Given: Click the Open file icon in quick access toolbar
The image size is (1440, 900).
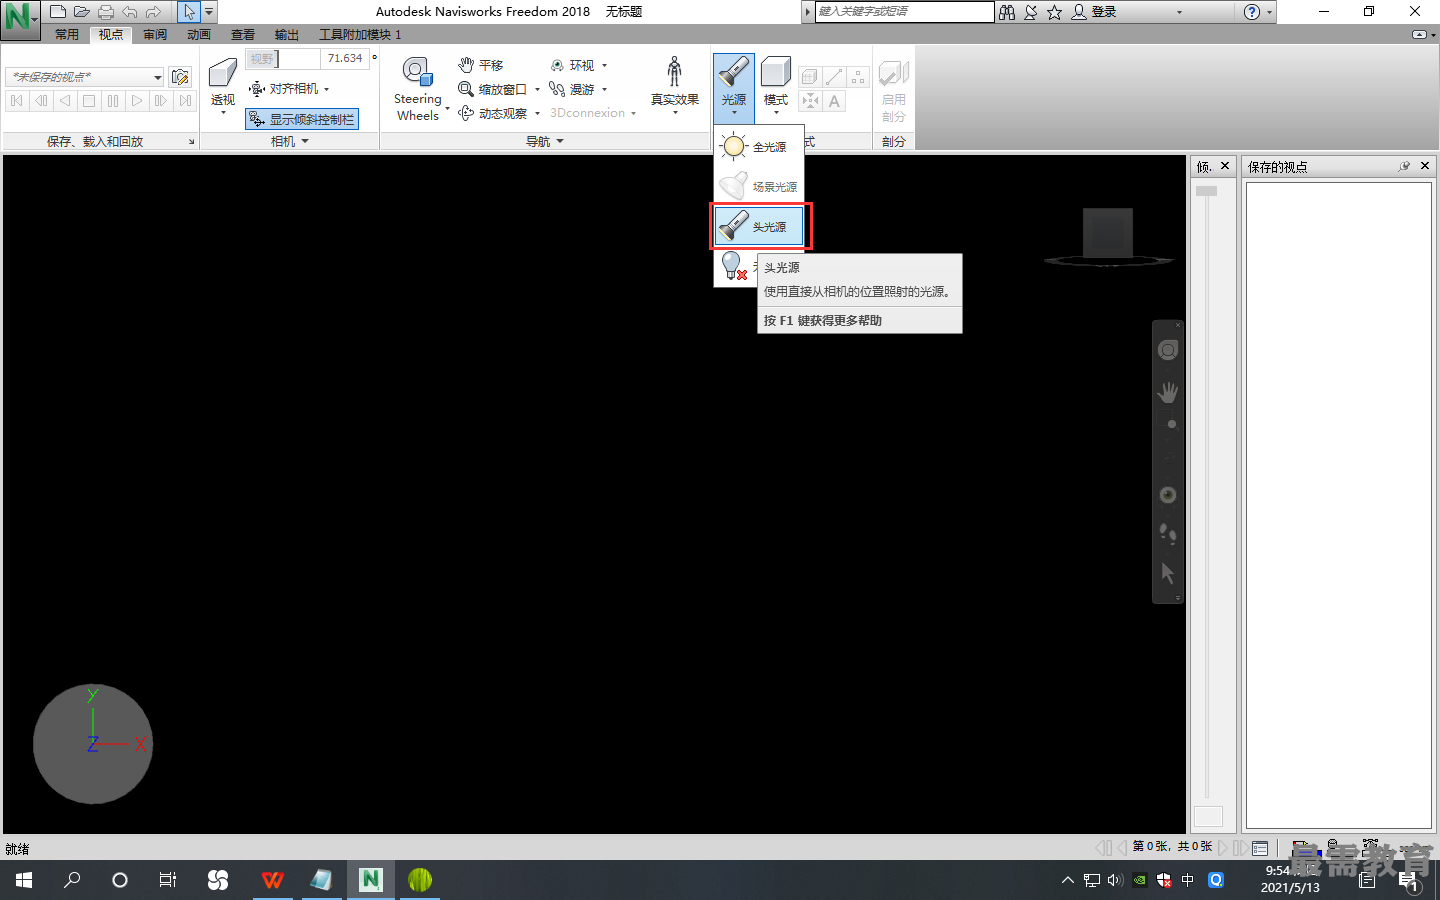Looking at the screenshot, I should pyautogui.click(x=82, y=12).
